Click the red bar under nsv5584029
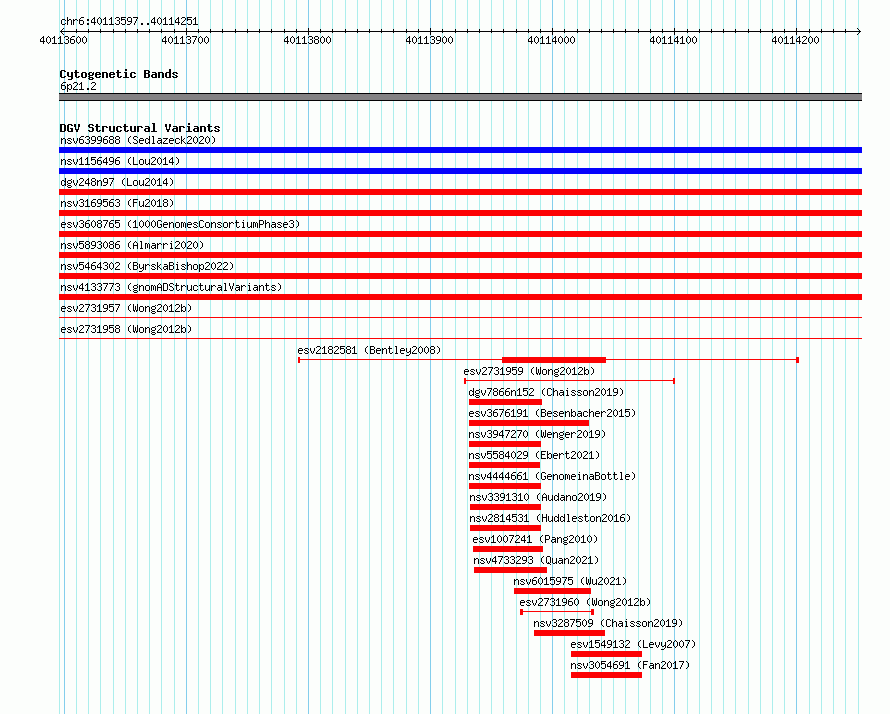Viewport: 890px width, 714px height. click(504, 465)
